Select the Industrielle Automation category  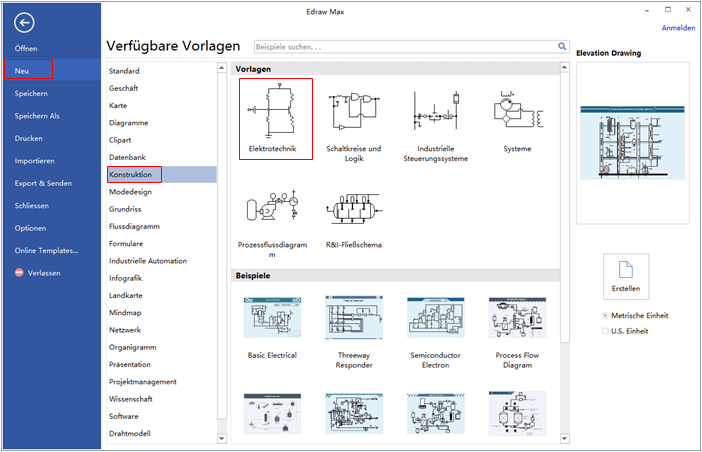click(148, 261)
